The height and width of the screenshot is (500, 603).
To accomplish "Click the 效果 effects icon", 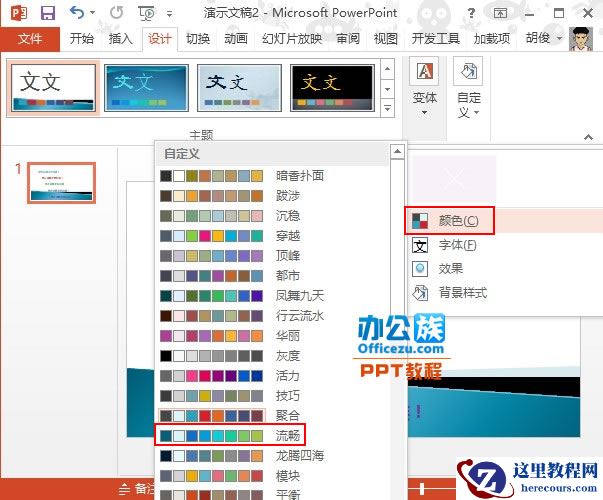I will tap(420, 268).
